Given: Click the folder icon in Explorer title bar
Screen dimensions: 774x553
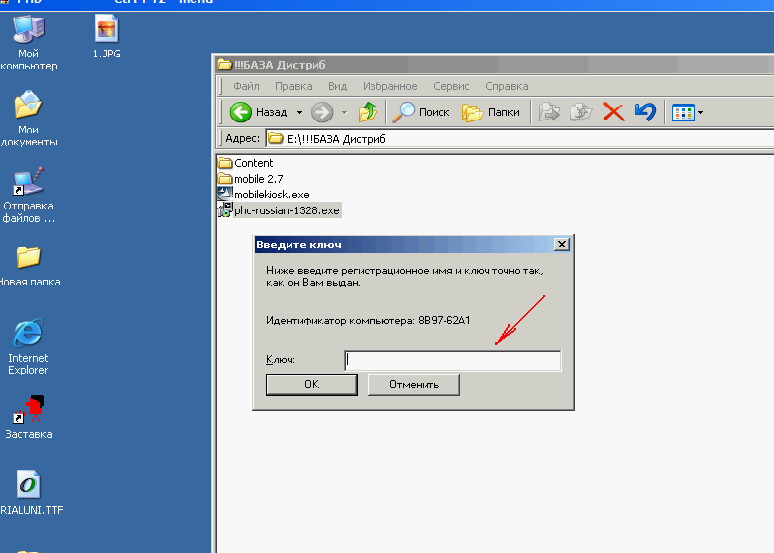Looking at the screenshot, I should coord(225,65).
